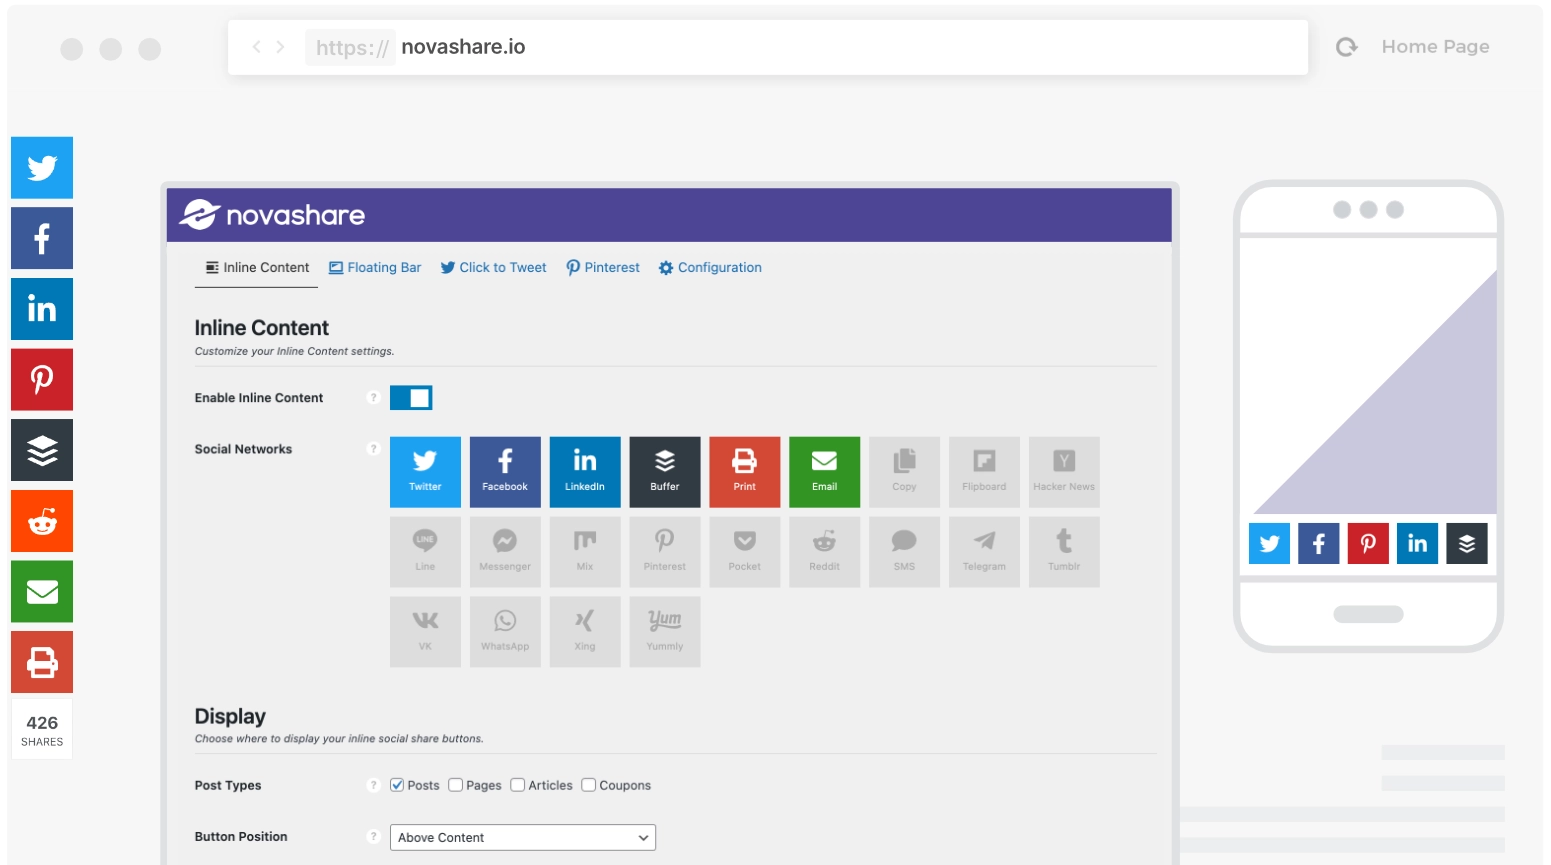Click the Reddit icon in floating sidebar
The height and width of the screenshot is (865, 1551).
click(x=42, y=521)
